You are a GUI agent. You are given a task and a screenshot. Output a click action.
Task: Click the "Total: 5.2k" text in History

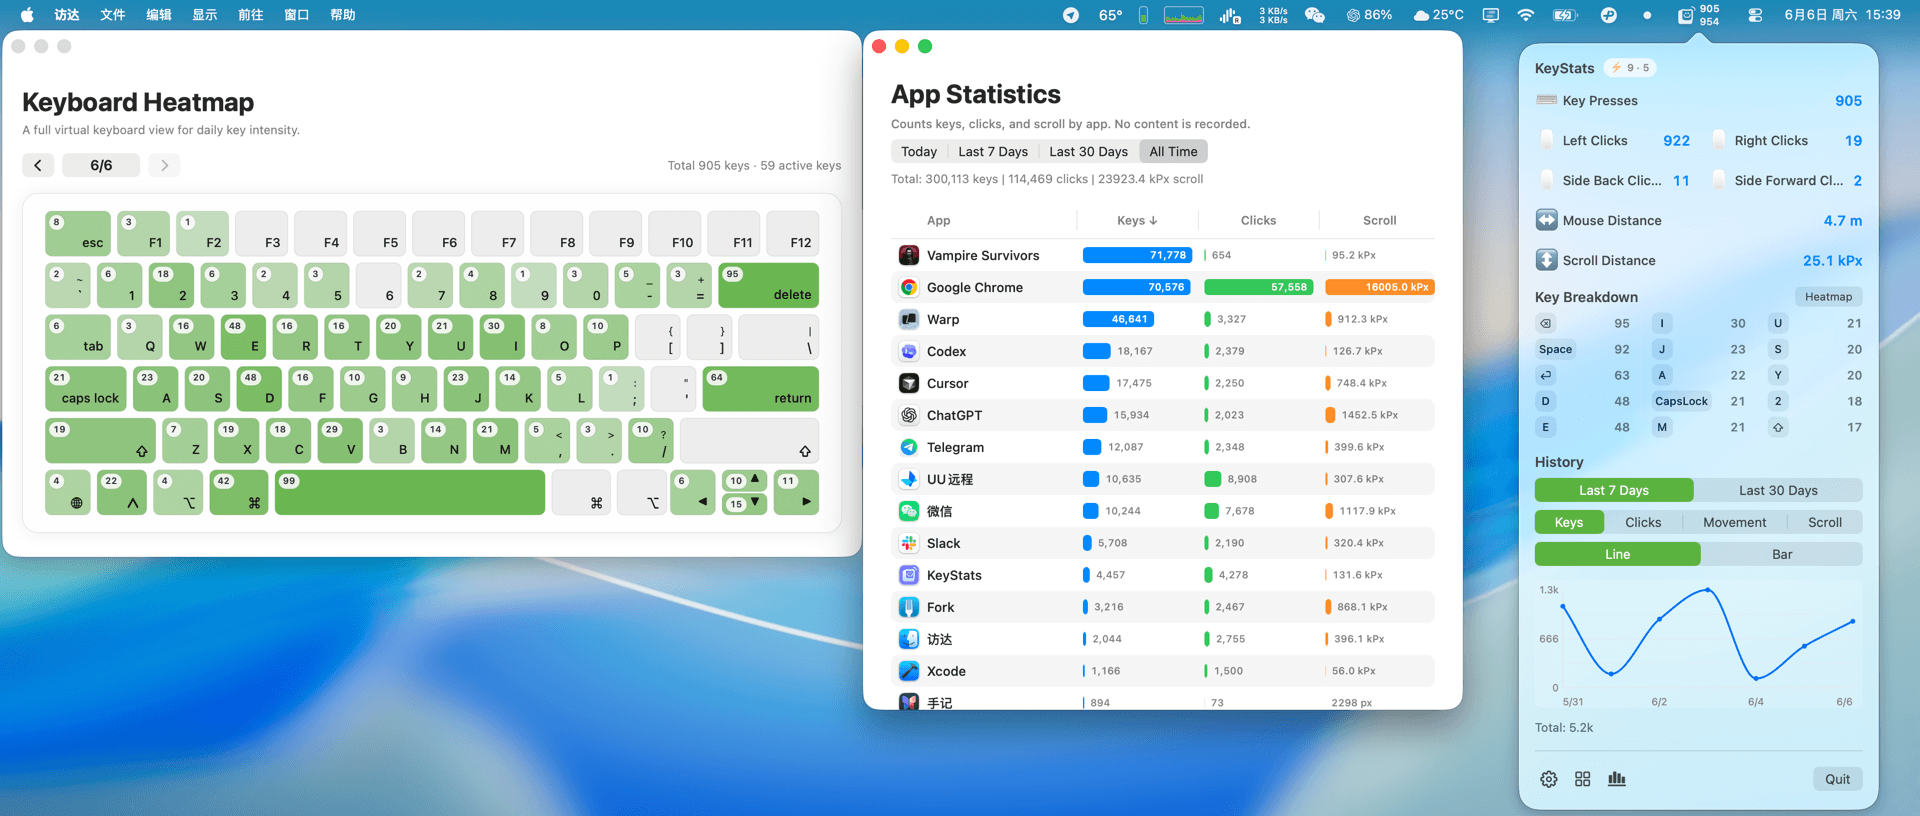(1564, 727)
